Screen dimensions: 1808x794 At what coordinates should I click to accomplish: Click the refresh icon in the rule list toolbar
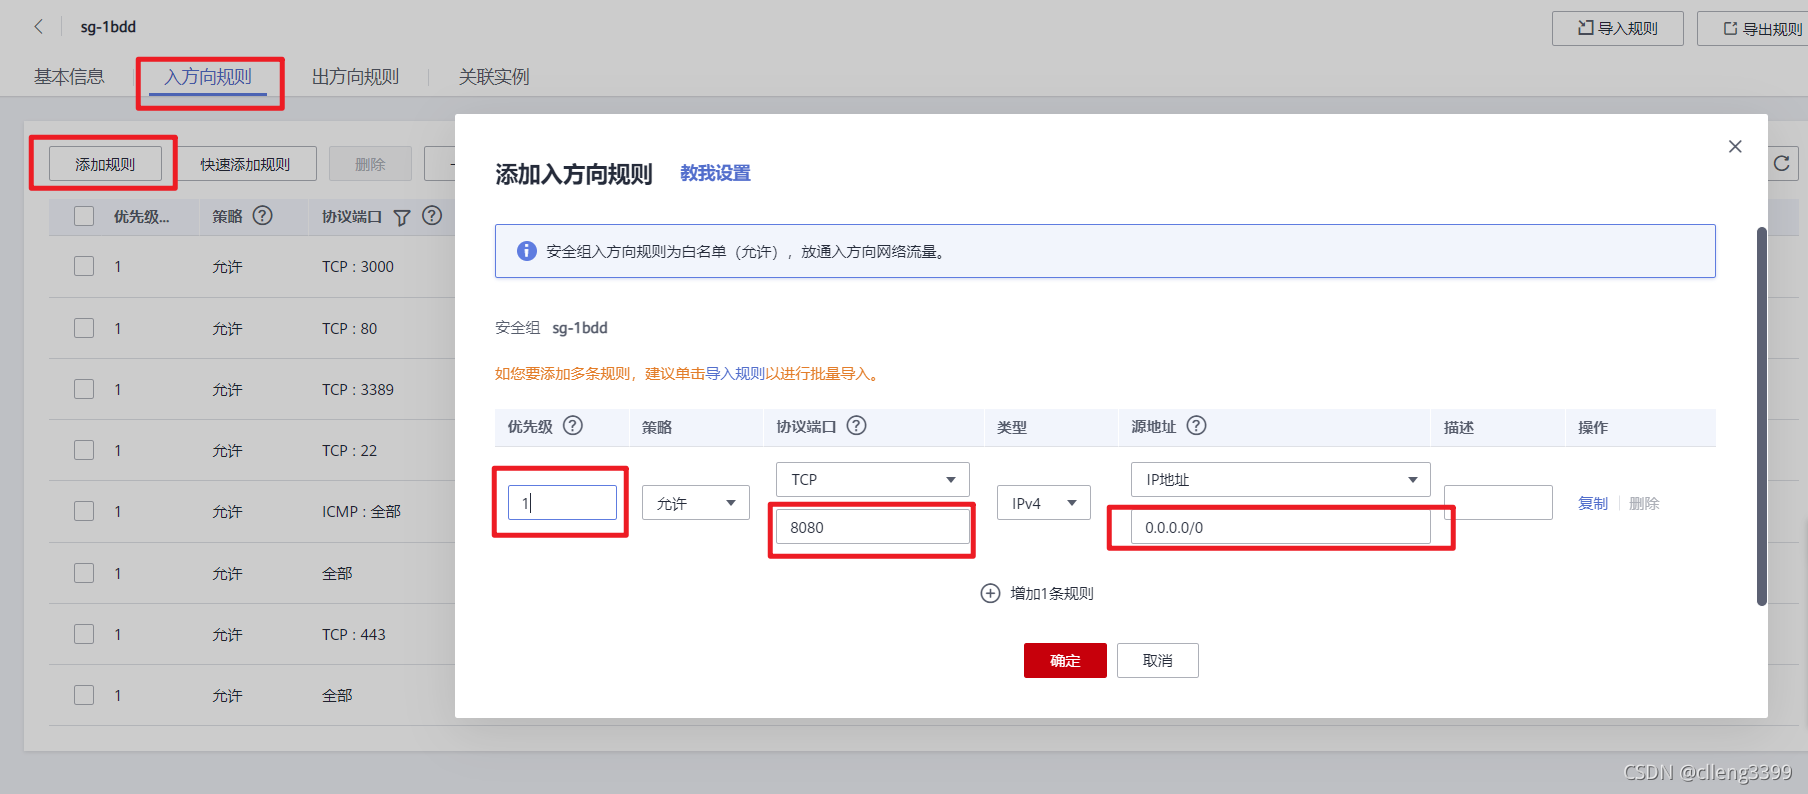click(1782, 163)
